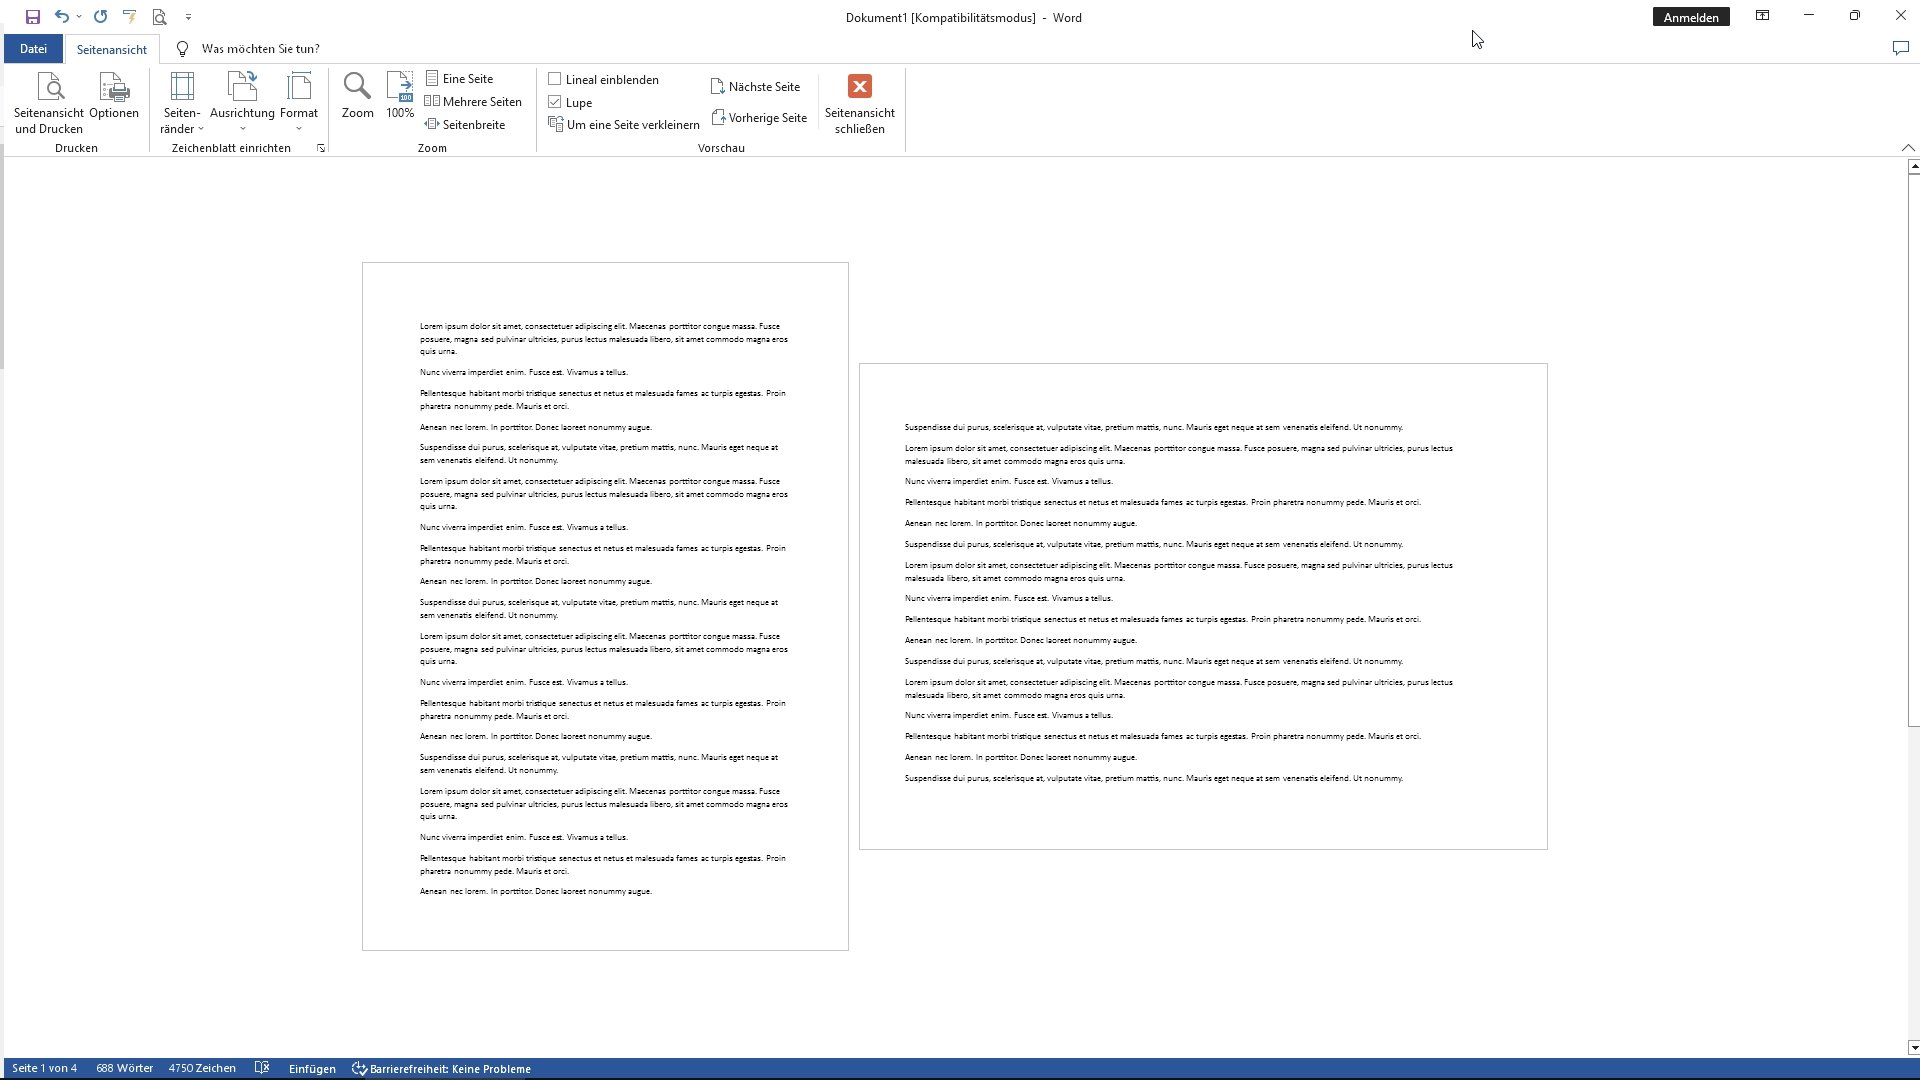Select the Seitenansicht ribbon tab
The image size is (1920, 1080).
(111, 49)
